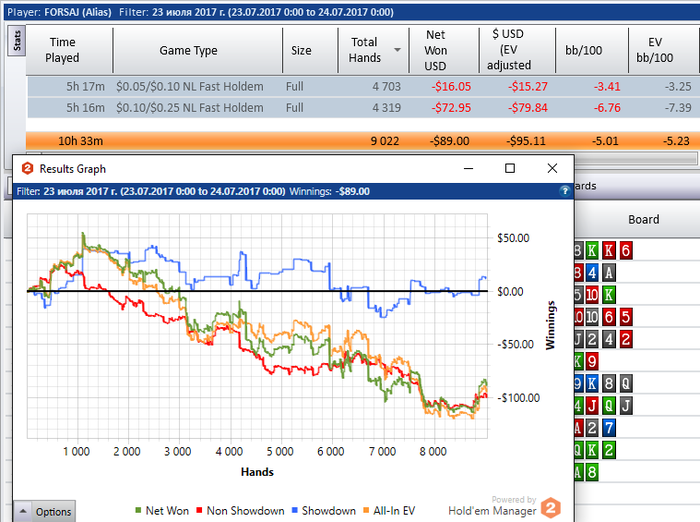Open the help icon in Results Graph filter bar
The height and width of the screenshot is (522, 700).
point(565,191)
